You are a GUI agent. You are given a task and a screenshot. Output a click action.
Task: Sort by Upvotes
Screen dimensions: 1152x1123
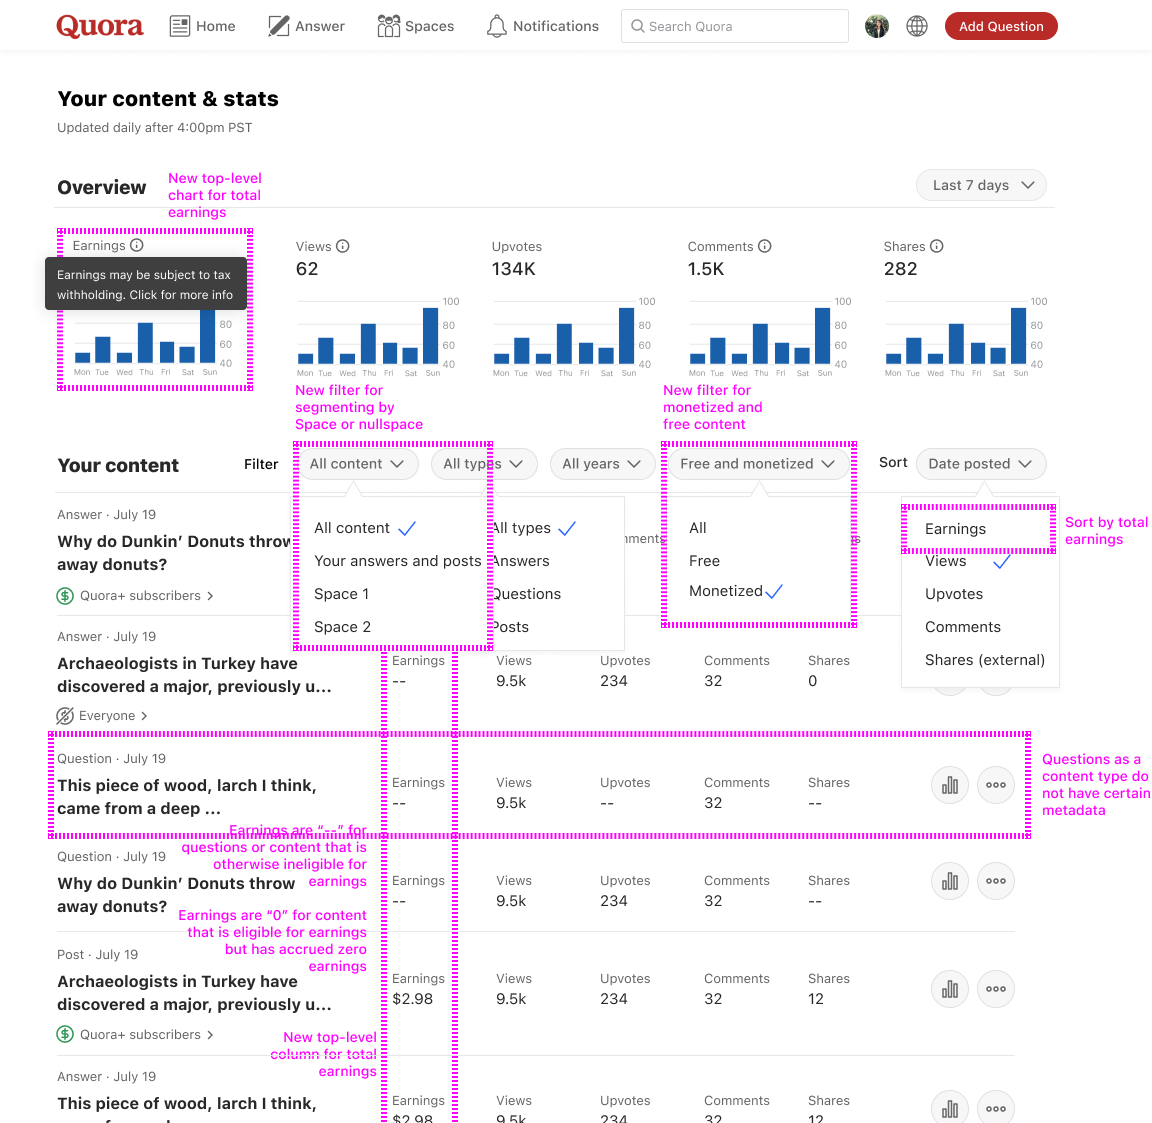pos(954,594)
